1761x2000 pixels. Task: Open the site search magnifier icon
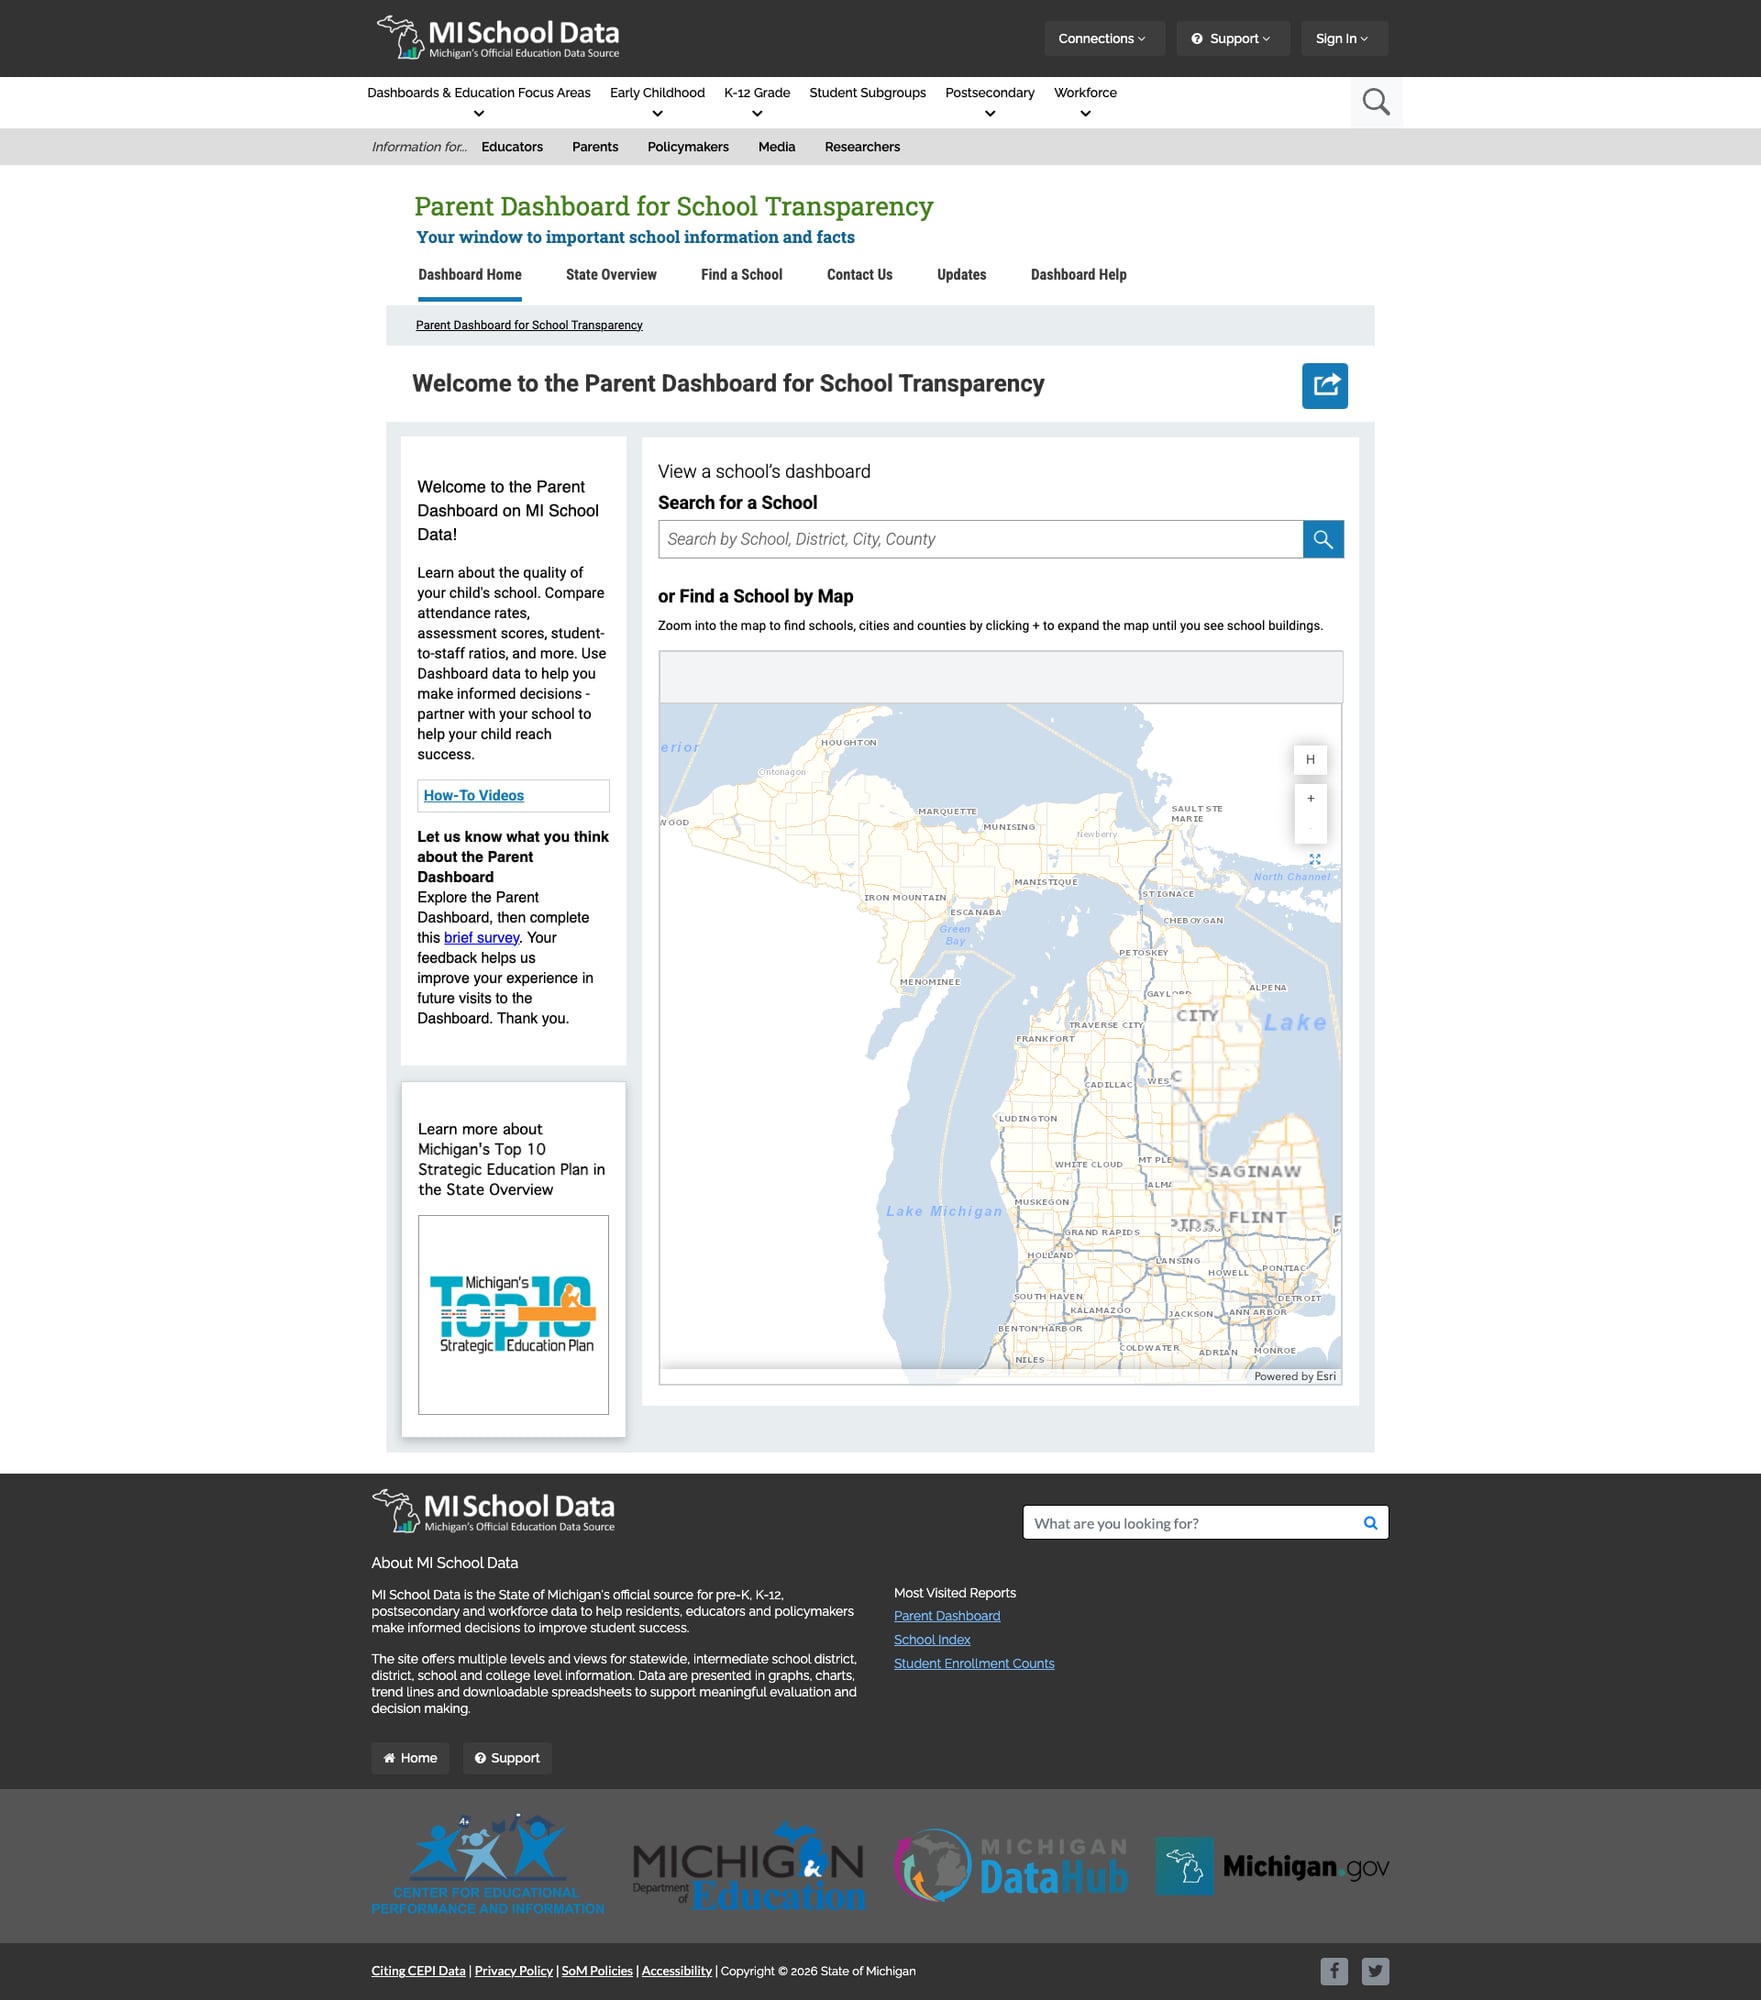1376,102
